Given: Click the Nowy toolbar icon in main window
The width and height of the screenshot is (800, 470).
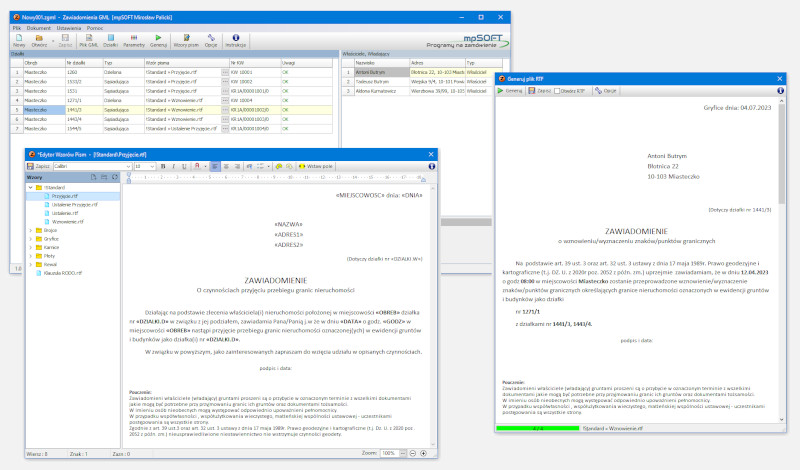Looking at the screenshot, I should 19,38.
